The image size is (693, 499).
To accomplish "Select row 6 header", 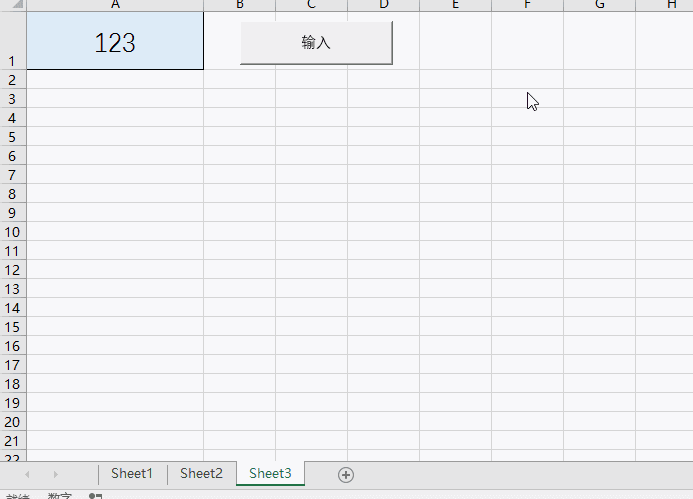I will click(13, 156).
